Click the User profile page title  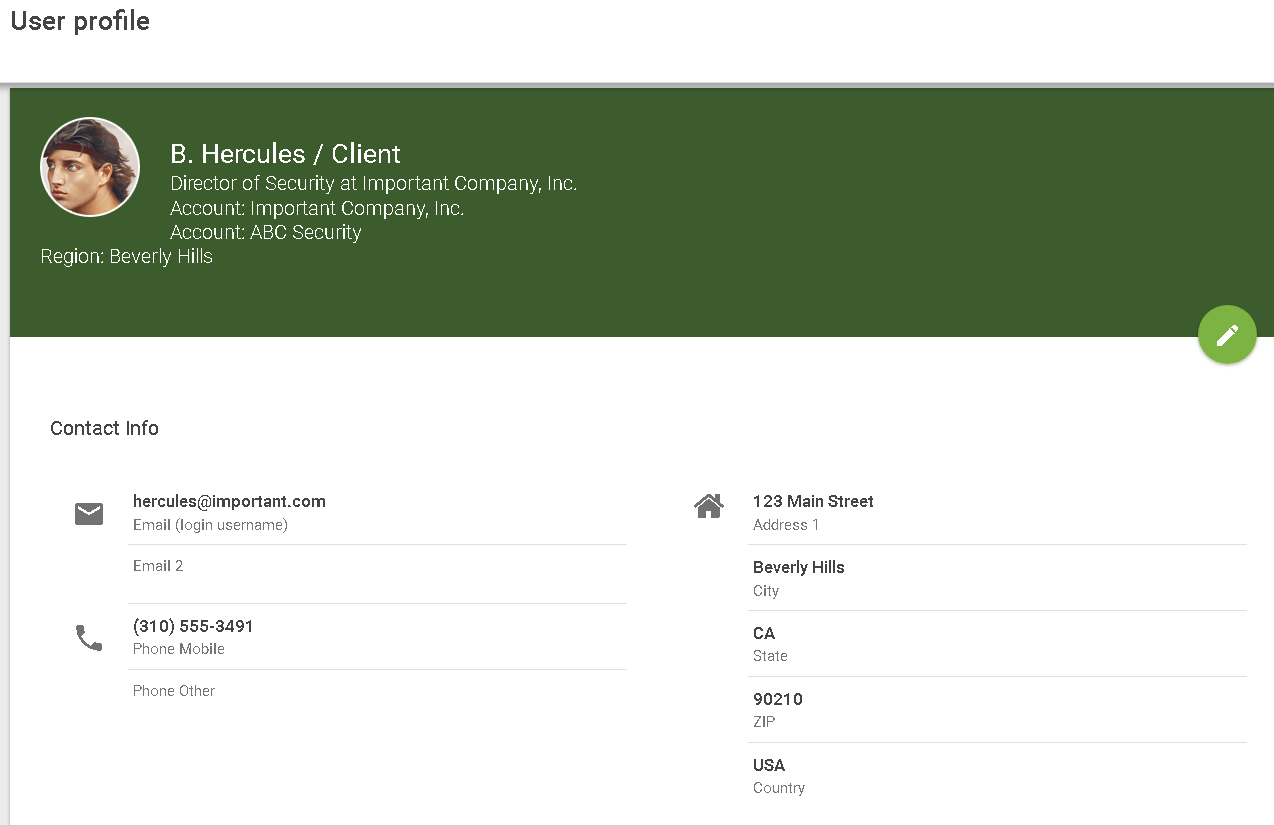click(80, 21)
